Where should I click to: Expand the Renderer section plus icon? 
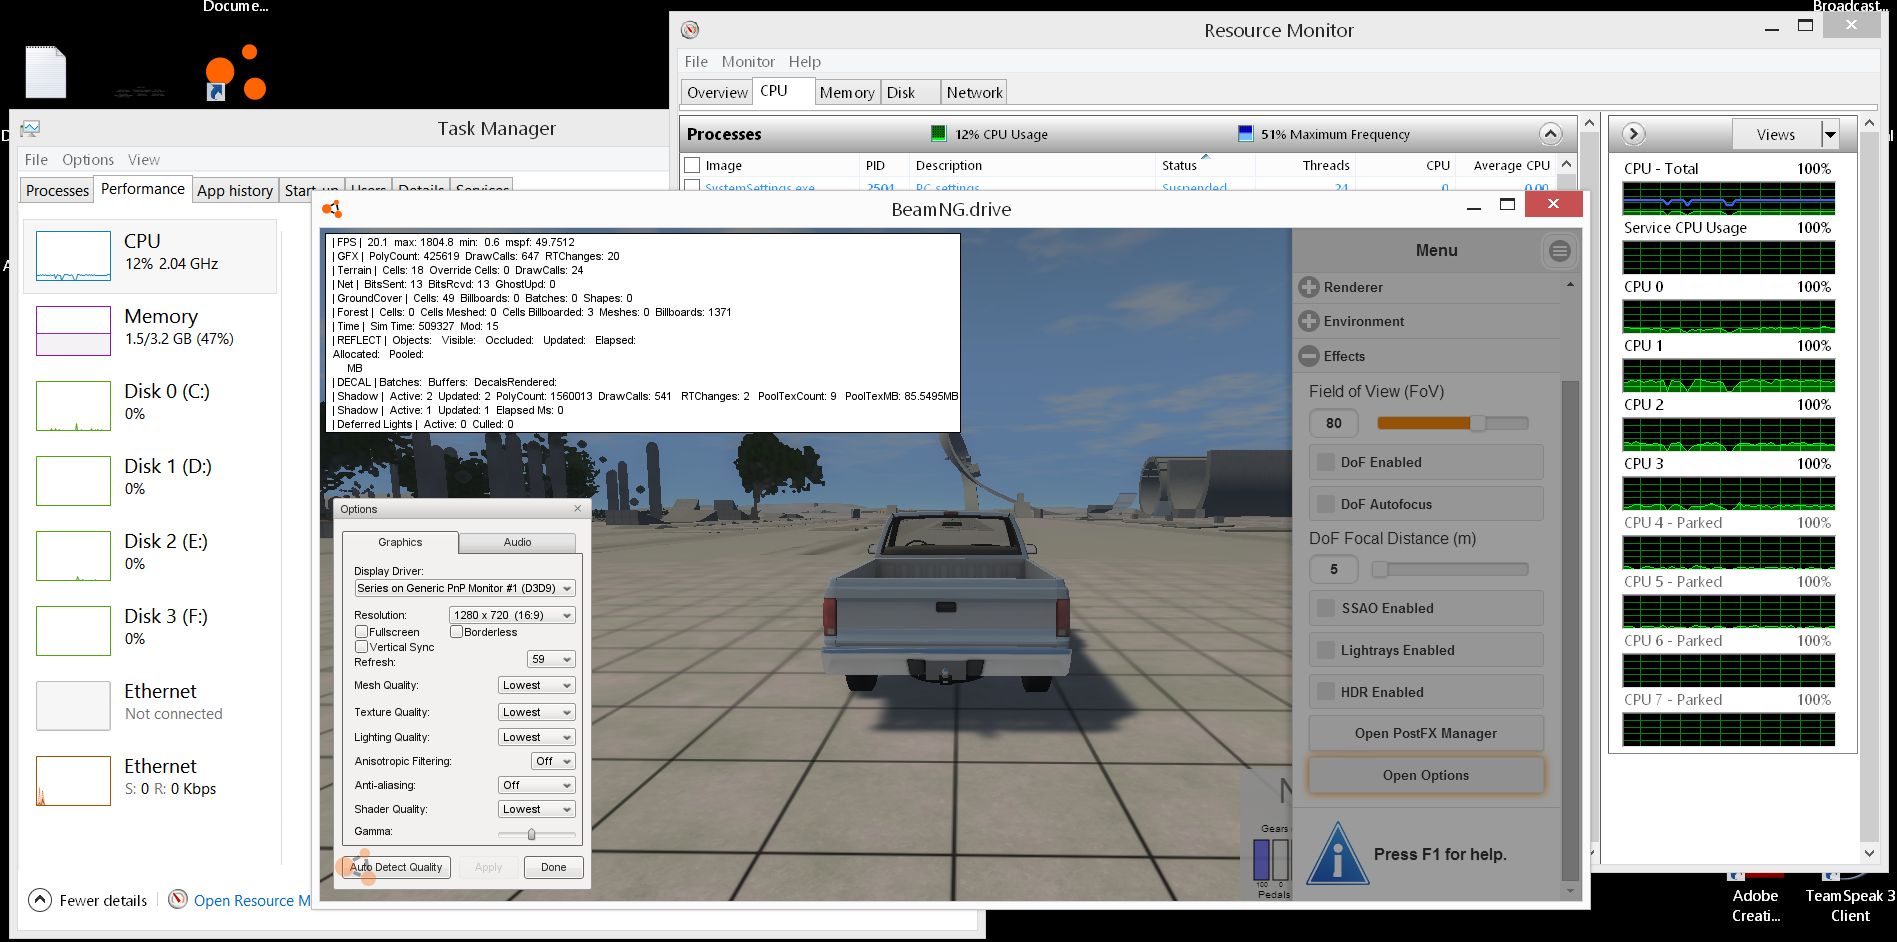[1308, 287]
